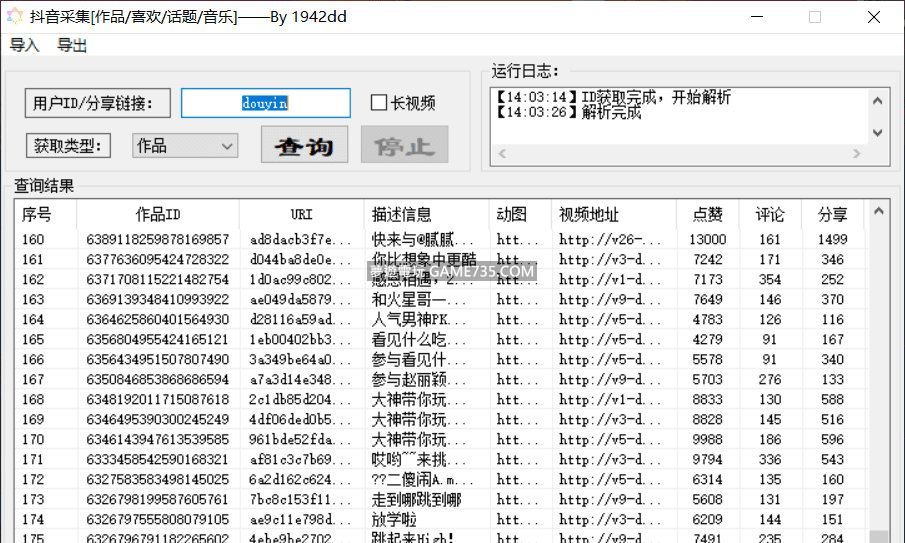Click the 查询 button
This screenshot has width=905, height=543.
pyautogui.click(x=304, y=146)
